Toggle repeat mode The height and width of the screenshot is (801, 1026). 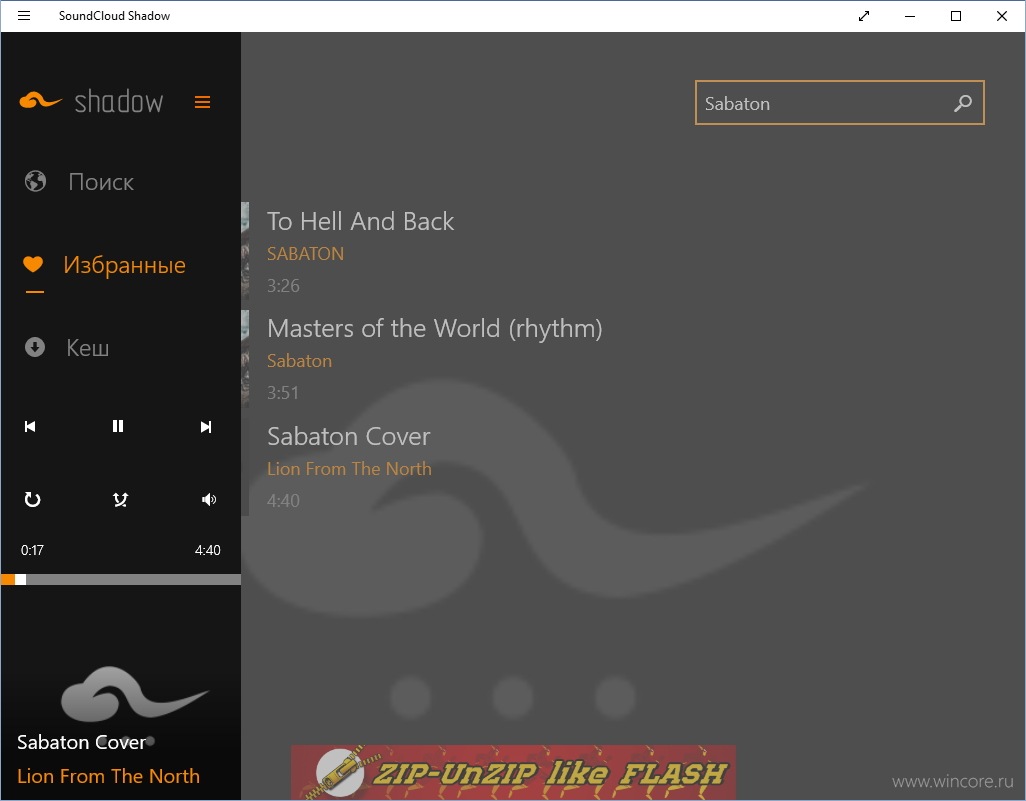pyautogui.click(x=32, y=499)
